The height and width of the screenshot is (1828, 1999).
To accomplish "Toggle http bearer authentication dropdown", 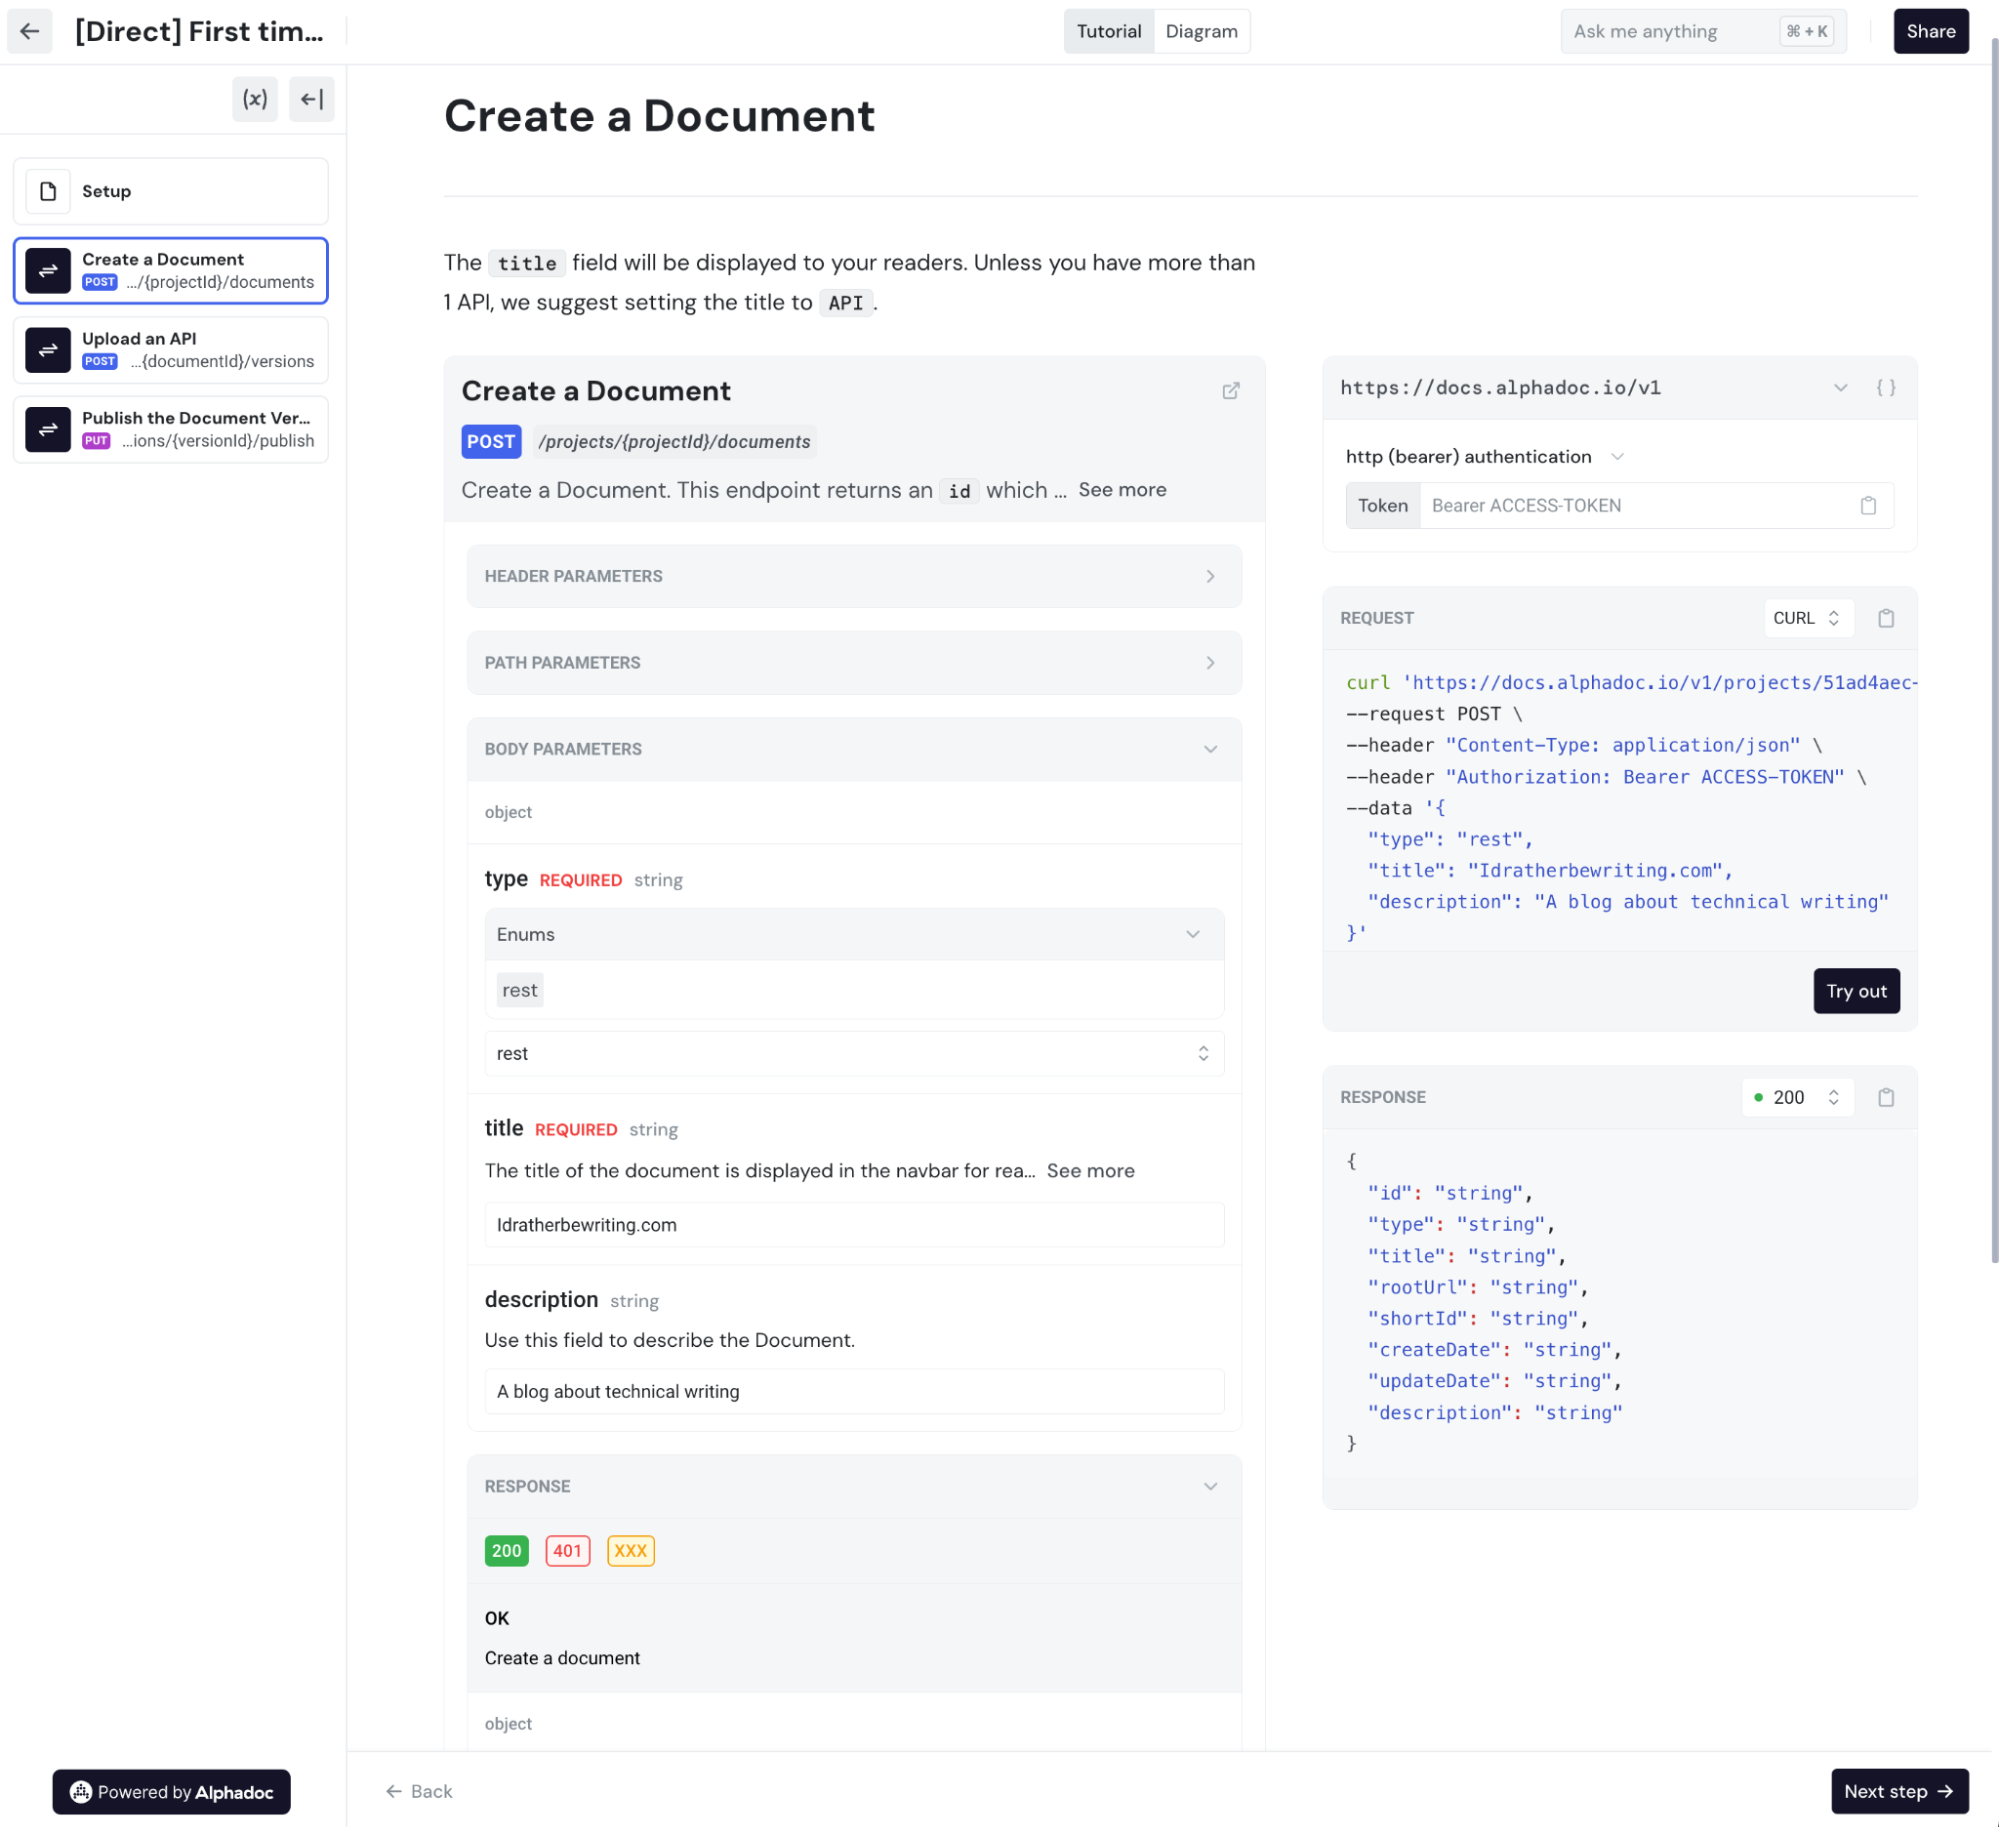I will coord(1614,456).
